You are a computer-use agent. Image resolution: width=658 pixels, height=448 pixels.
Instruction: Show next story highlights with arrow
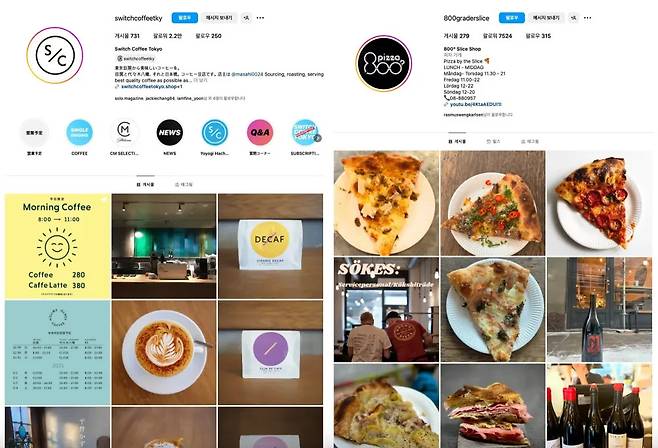[x=318, y=138]
